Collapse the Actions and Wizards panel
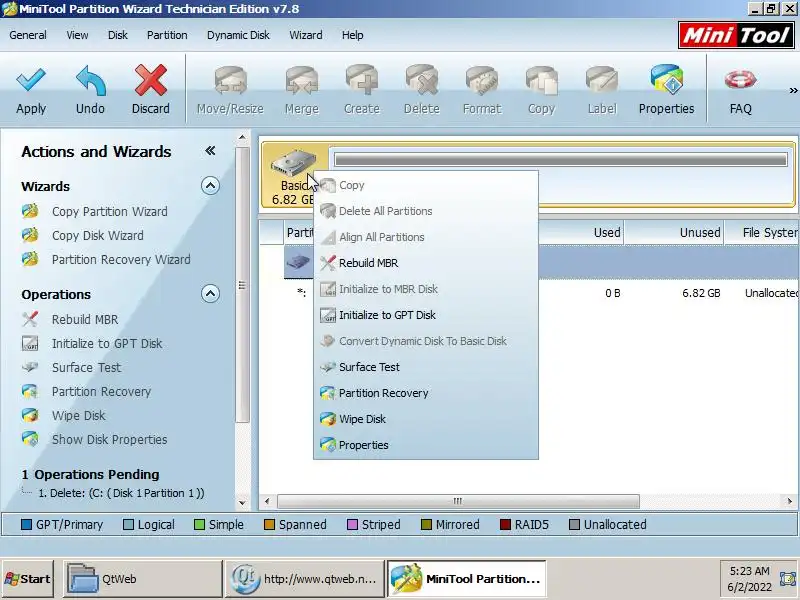 pyautogui.click(x=210, y=151)
